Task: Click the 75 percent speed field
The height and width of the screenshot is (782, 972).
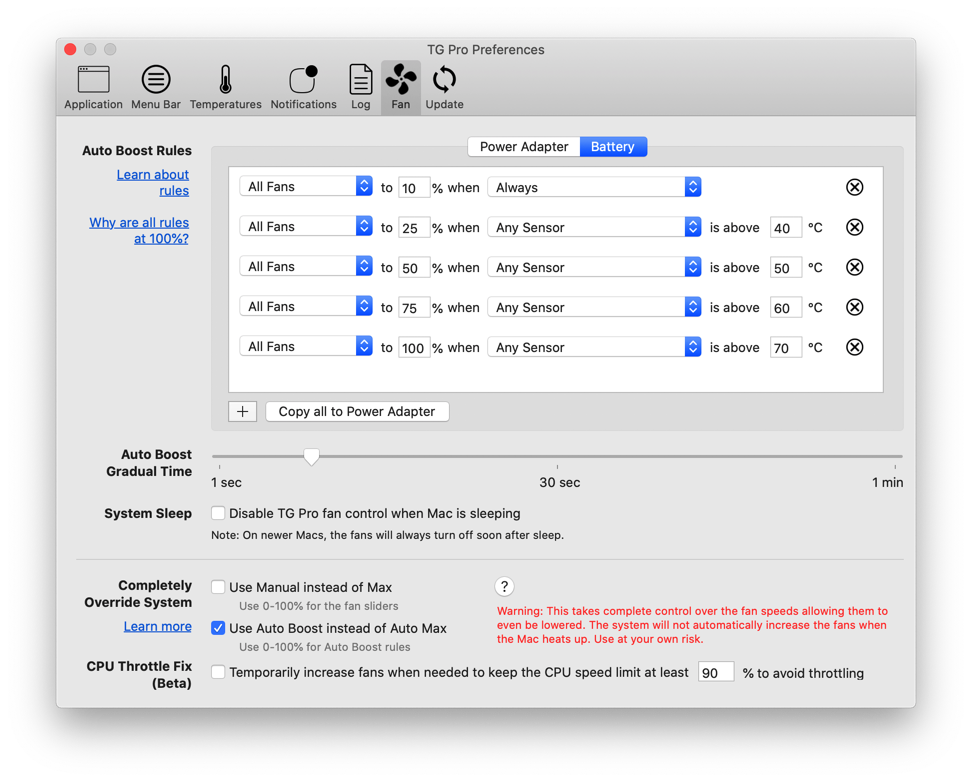Action: 413,308
